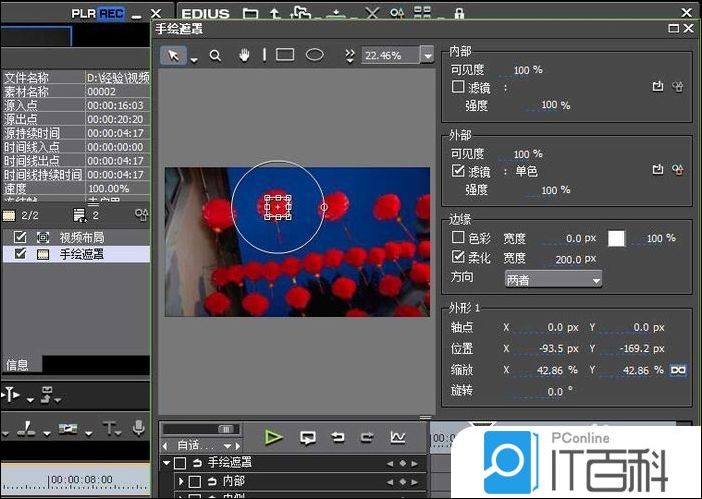Viewport: 702px width, 499px height.
Task: Enable the 内部 滤镜 checkbox
Action: pos(458,87)
